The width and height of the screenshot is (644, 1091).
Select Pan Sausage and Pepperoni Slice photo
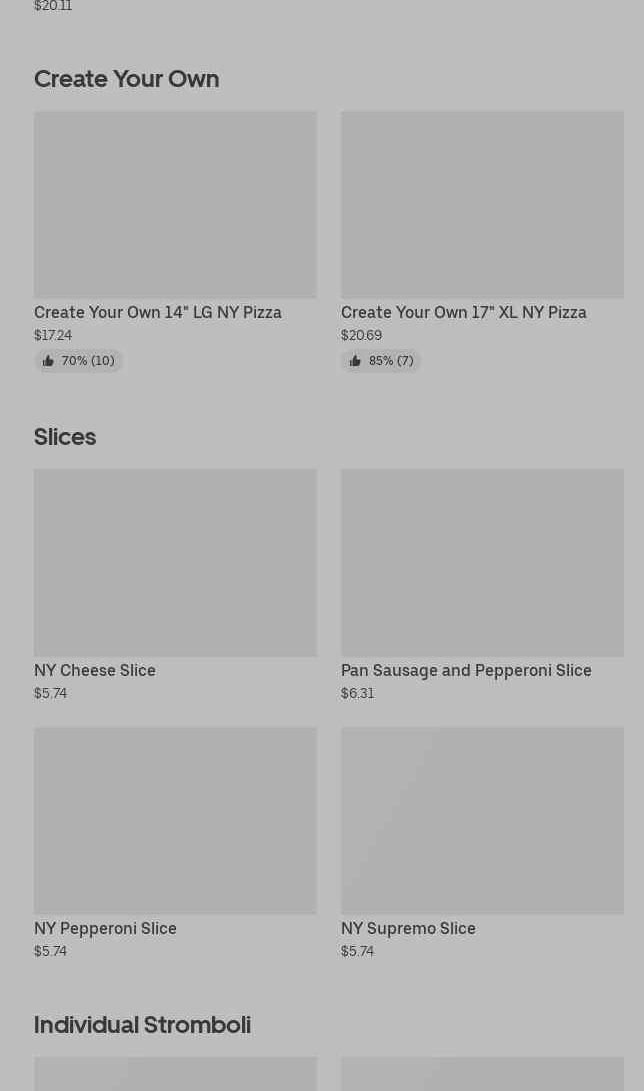click(x=482, y=562)
